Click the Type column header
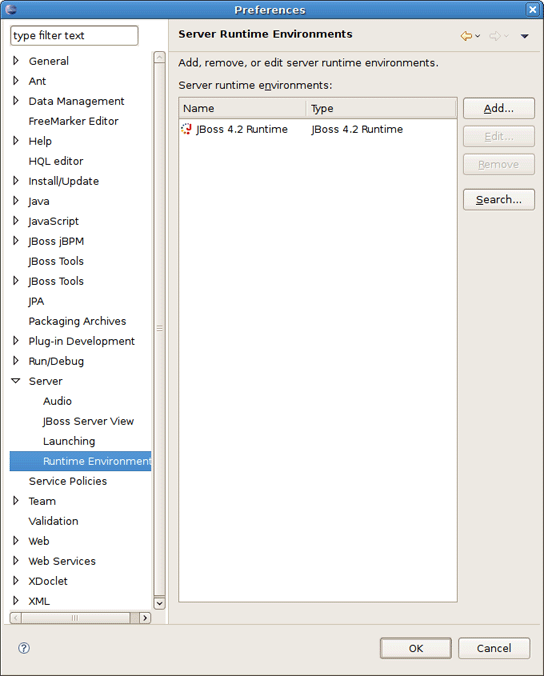This screenshot has height=676, width=544. pyautogui.click(x=381, y=108)
